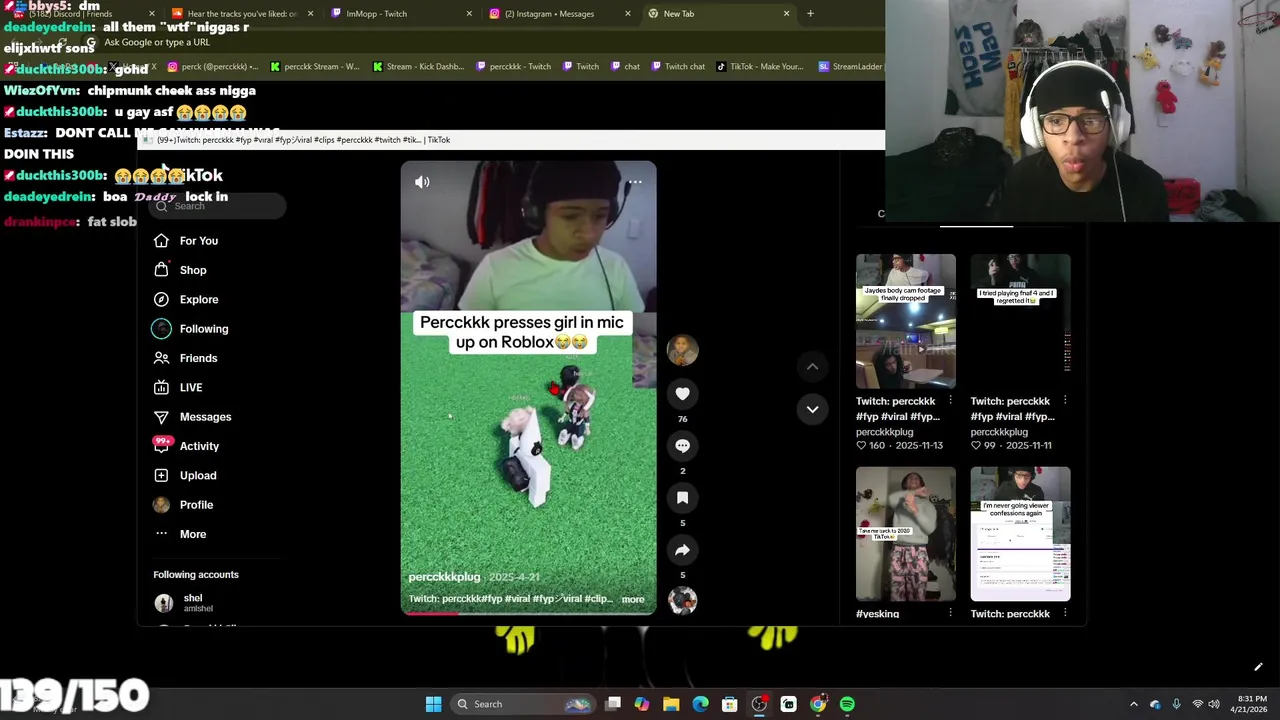Close the Instagram Messages tab
The image size is (1280, 720).
click(x=627, y=14)
